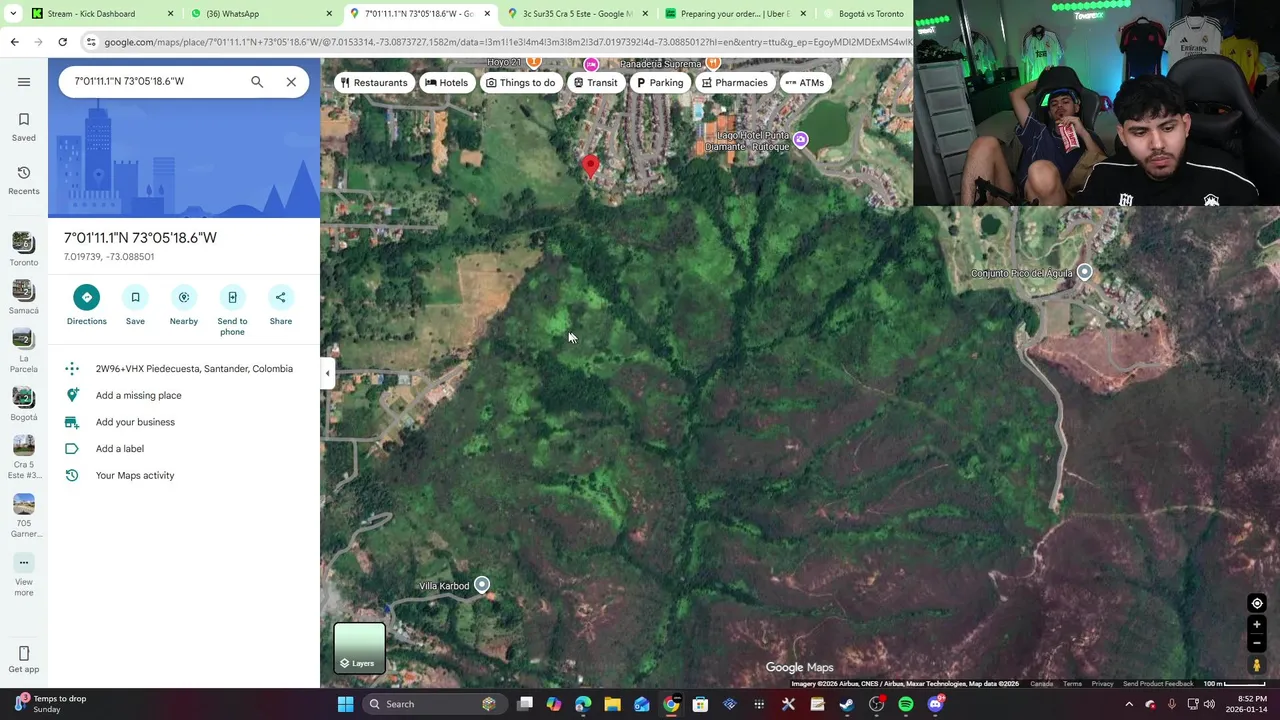
Task: Filter map by ATMs
Action: point(805,83)
